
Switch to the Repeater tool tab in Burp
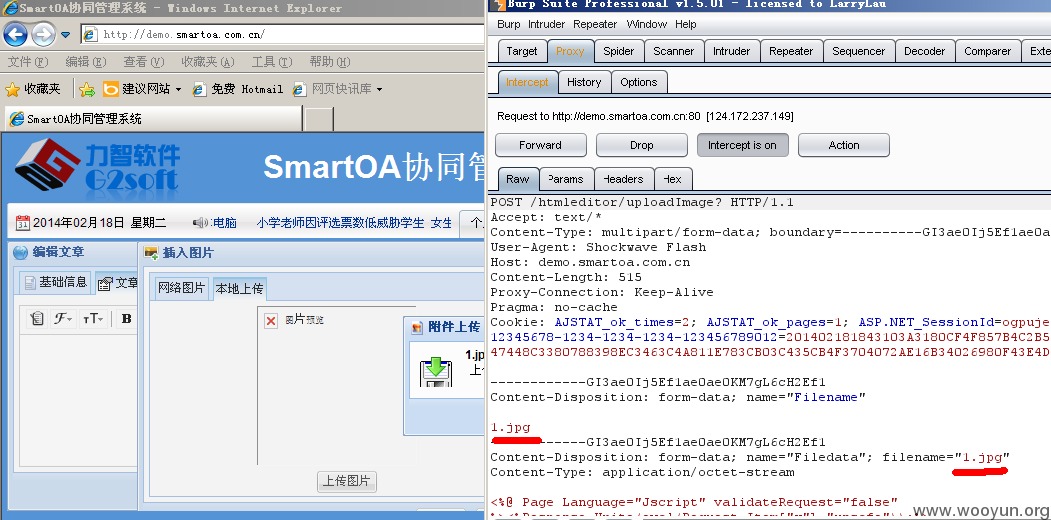click(791, 52)
